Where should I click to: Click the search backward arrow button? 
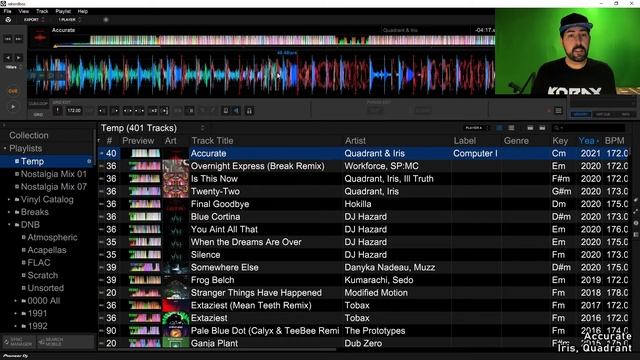click(8, 58)
